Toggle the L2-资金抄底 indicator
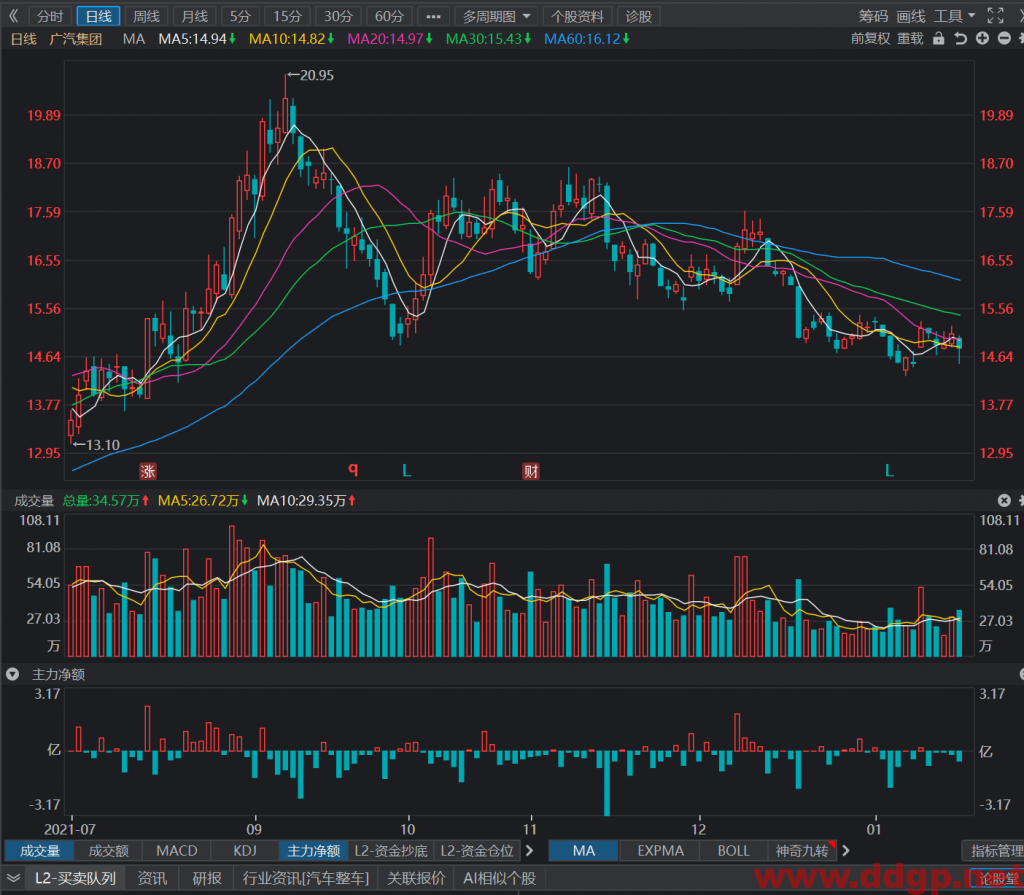Screen dimensions: 1024x895 391,851
